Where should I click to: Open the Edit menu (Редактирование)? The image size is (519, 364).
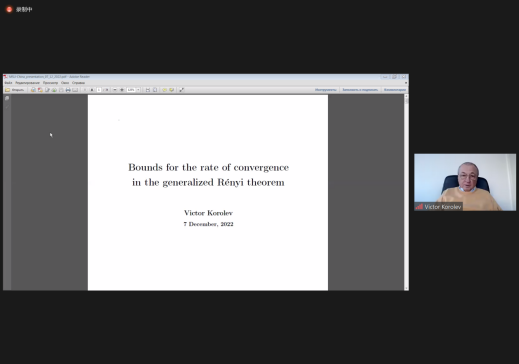point(27,83)
